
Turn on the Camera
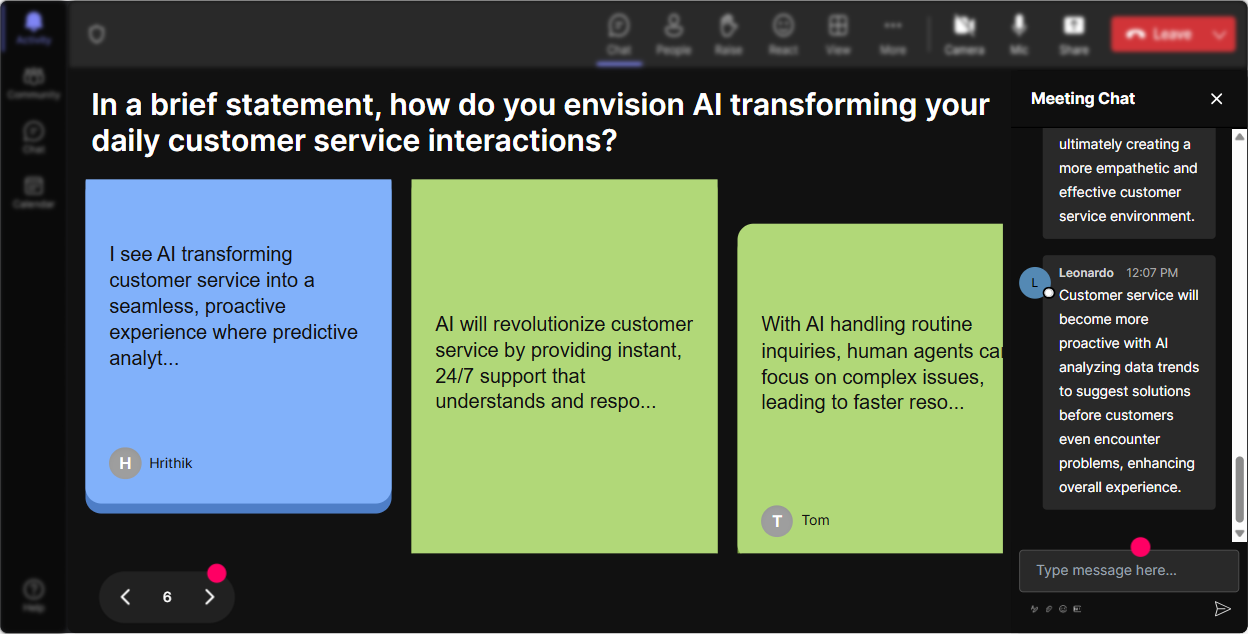[964, 33]
